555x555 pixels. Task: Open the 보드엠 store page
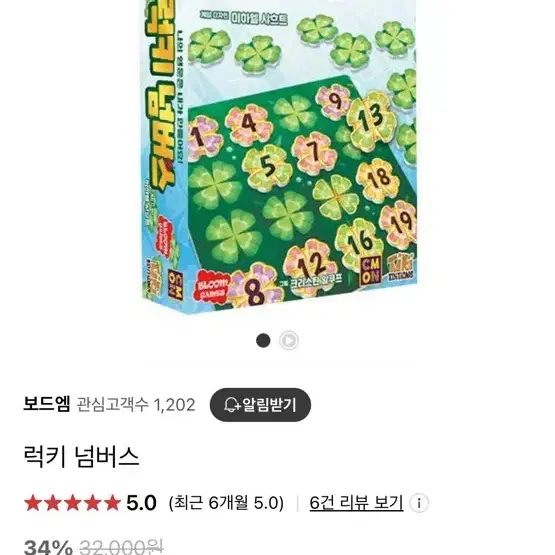(x=47, y=404)
